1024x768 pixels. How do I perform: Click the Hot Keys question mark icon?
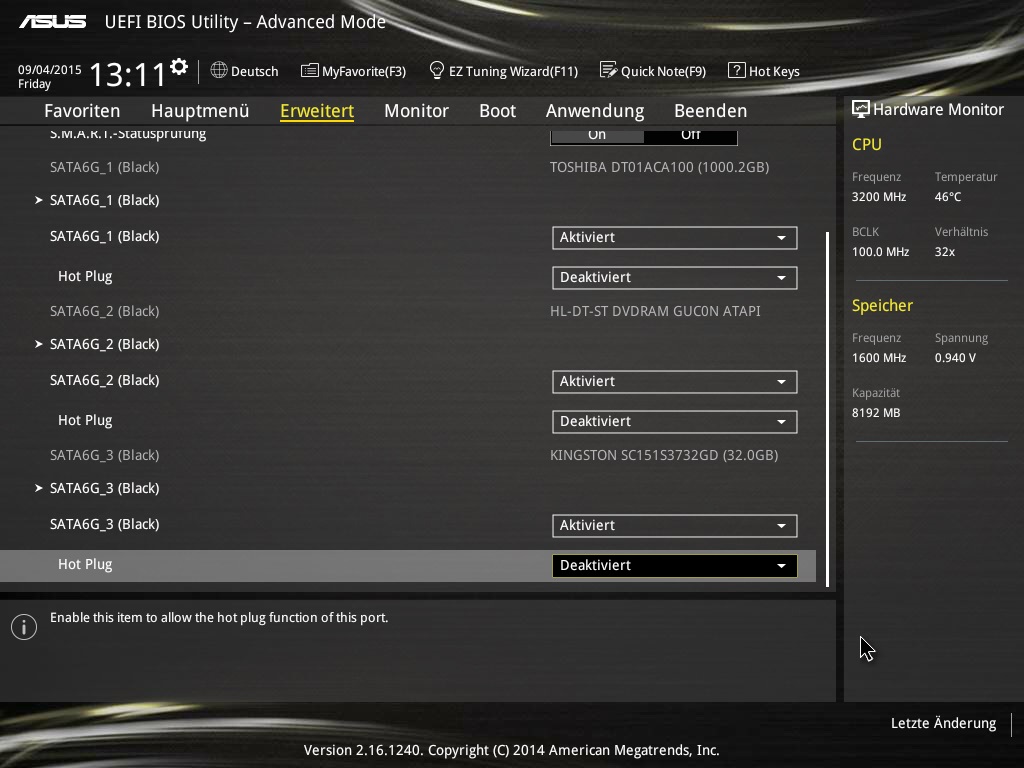[x=737, y=70]
